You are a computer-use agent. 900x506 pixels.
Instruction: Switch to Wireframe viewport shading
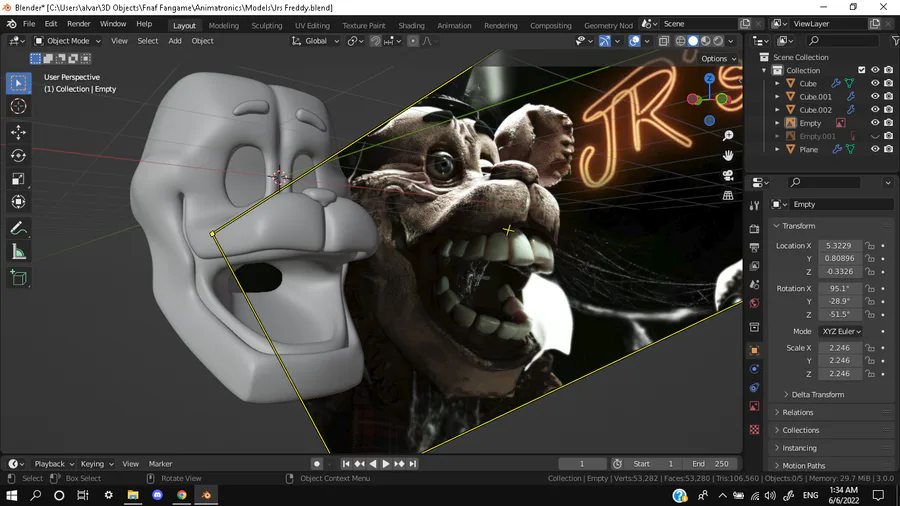[680, 41]
